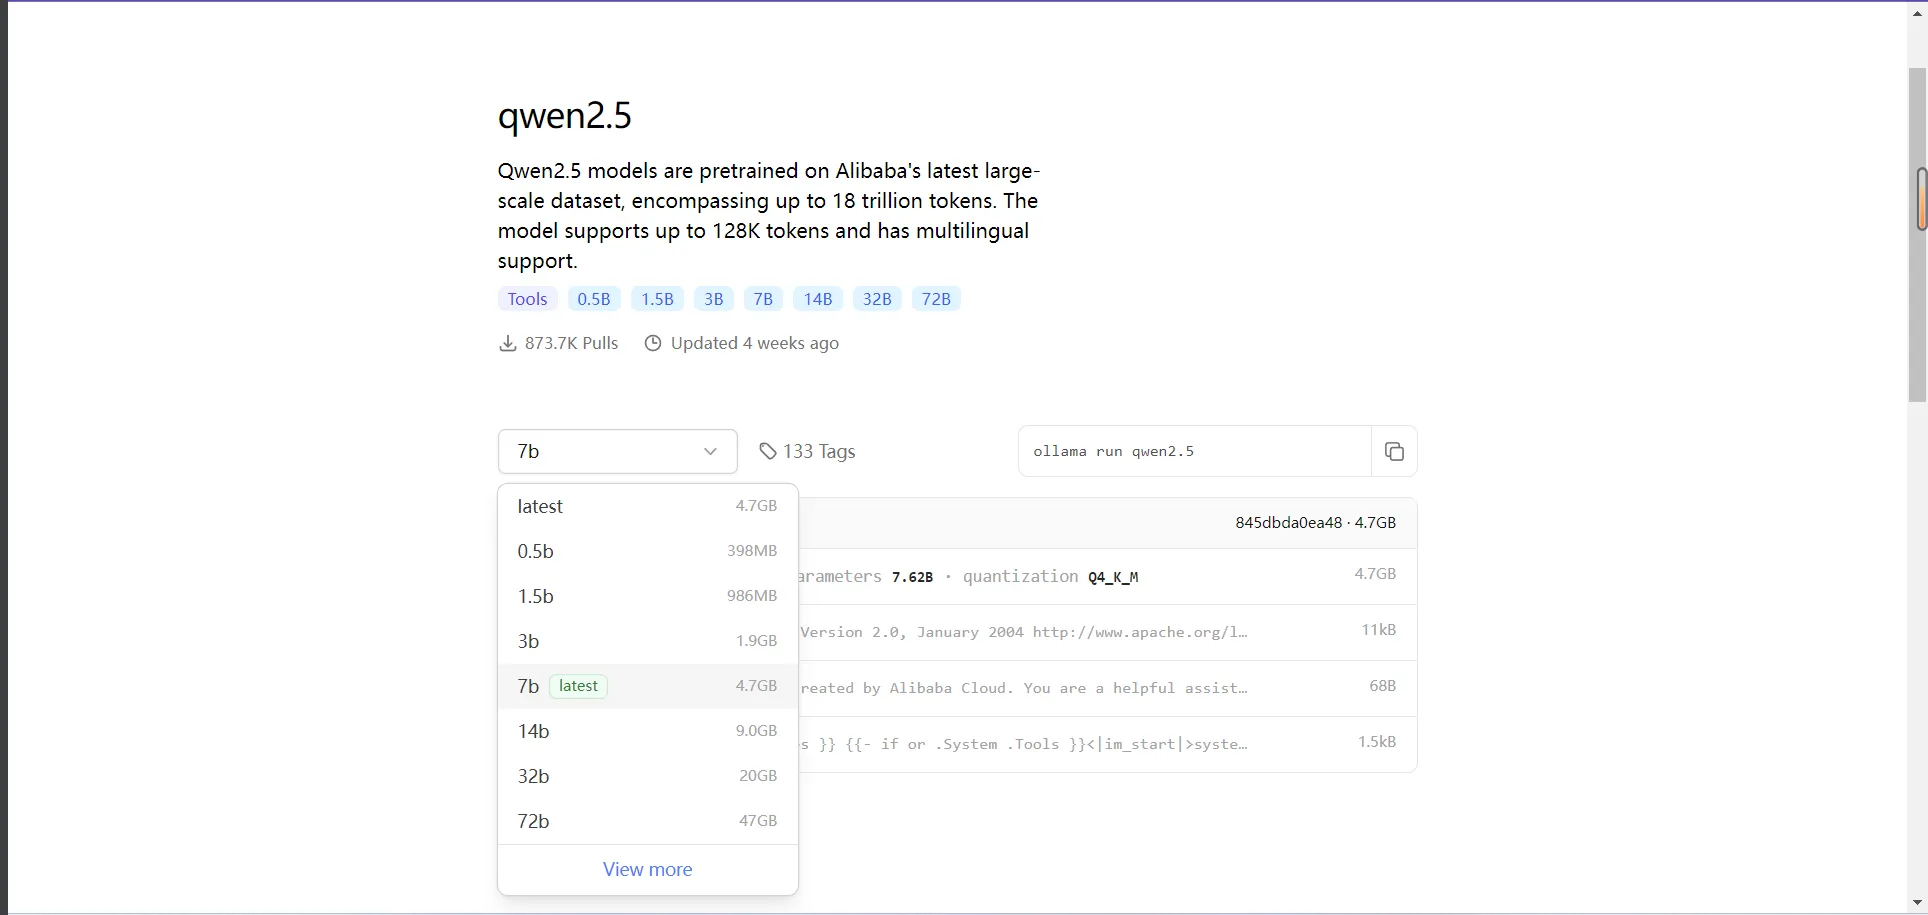Image resolution: width=1928 pixels, height=915 pixels.
Task: Click the 72B size badge
Action: coord(936,299)
